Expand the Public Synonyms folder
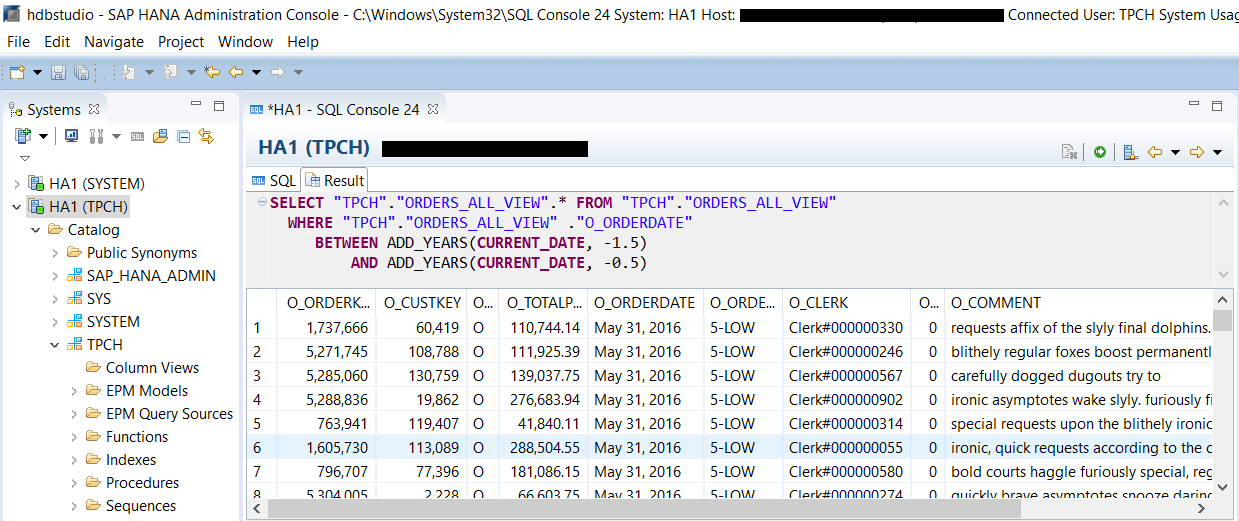1239x521 pixels. tap(55, 253)
